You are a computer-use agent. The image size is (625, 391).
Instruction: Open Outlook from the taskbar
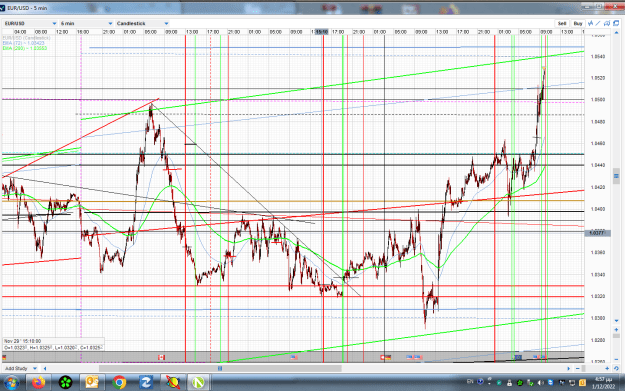click(x=92, y=383)
